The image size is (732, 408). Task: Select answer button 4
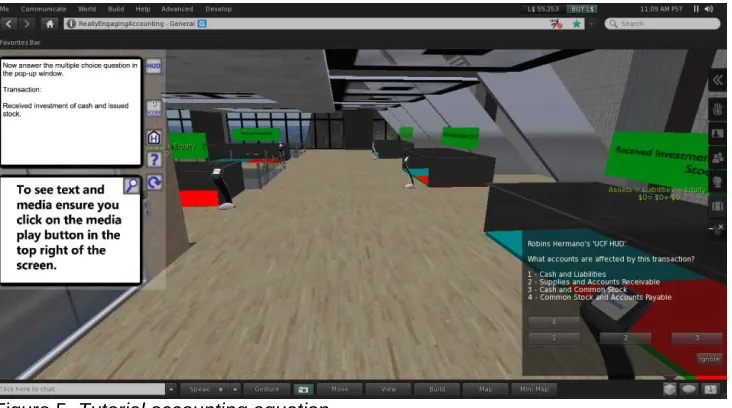click(x=554, y=322)
